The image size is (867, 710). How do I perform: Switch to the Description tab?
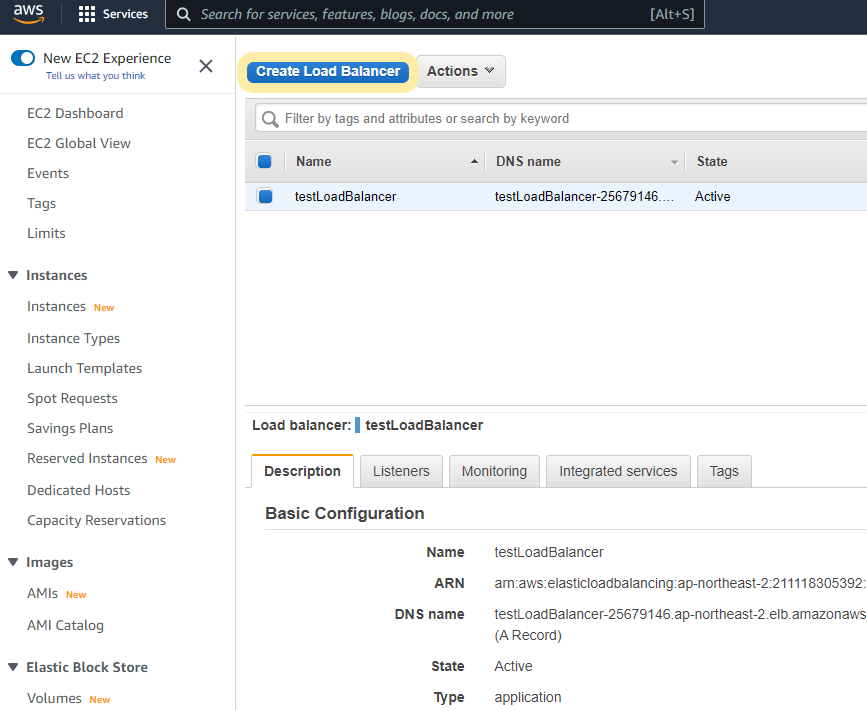[x=302, y=471]
